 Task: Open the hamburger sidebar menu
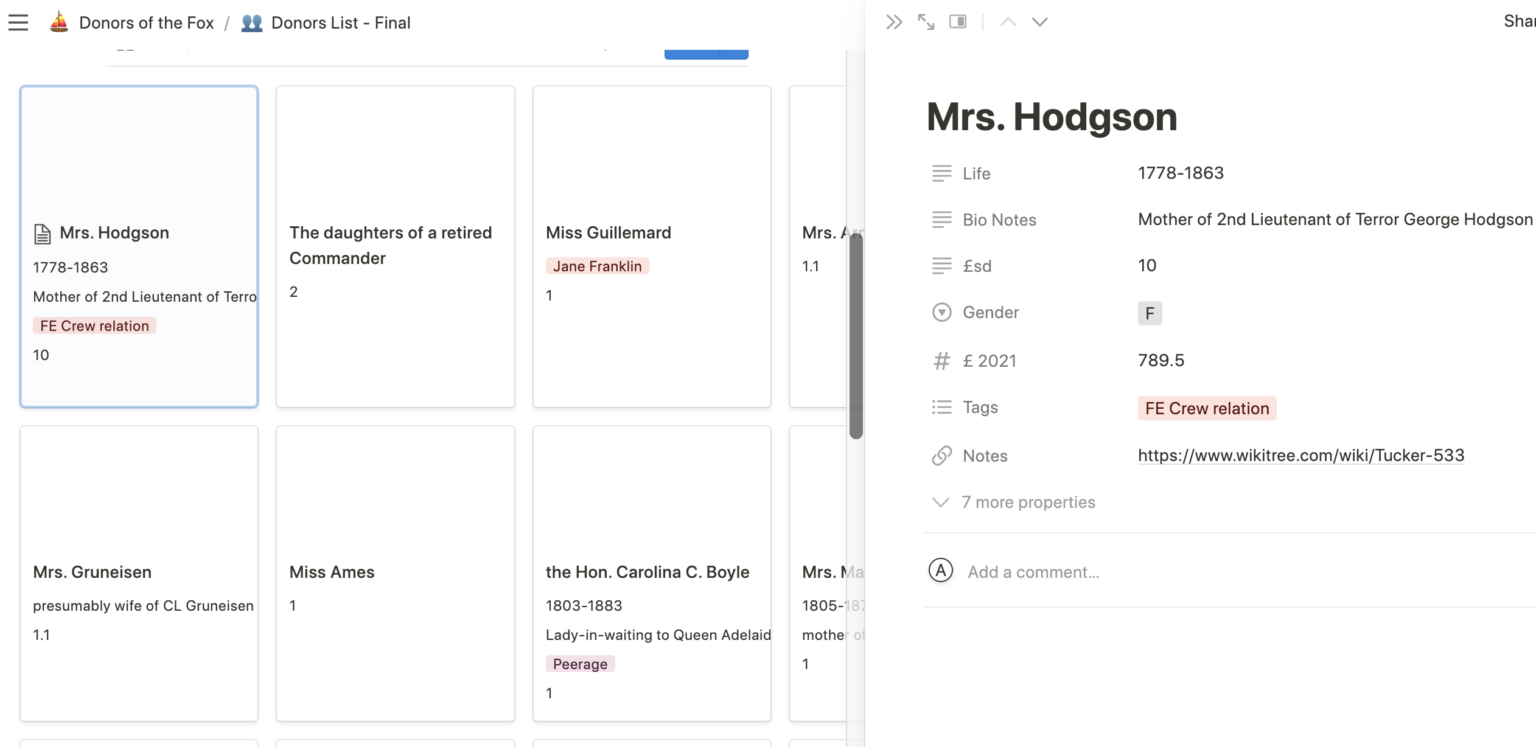(x=18, y=22)
